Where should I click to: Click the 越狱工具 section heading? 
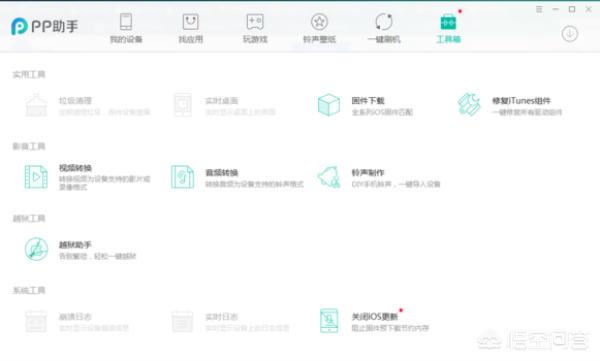point(29,218)
